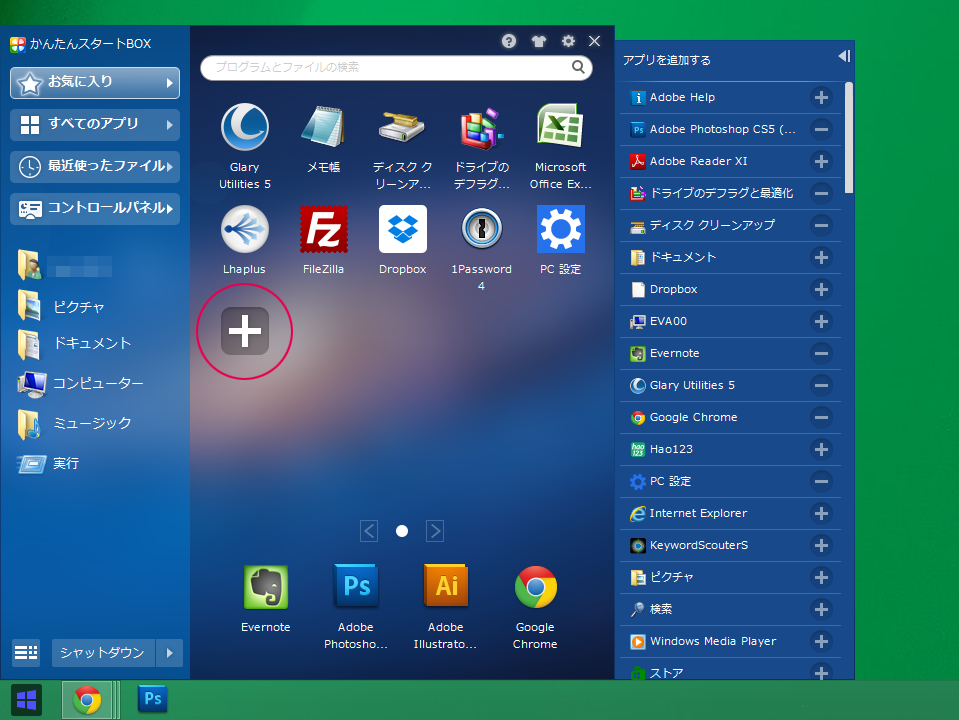Remove Glary Utilities 5 with minus button
This screenshot has width=959, height=720.
point(821,385)
